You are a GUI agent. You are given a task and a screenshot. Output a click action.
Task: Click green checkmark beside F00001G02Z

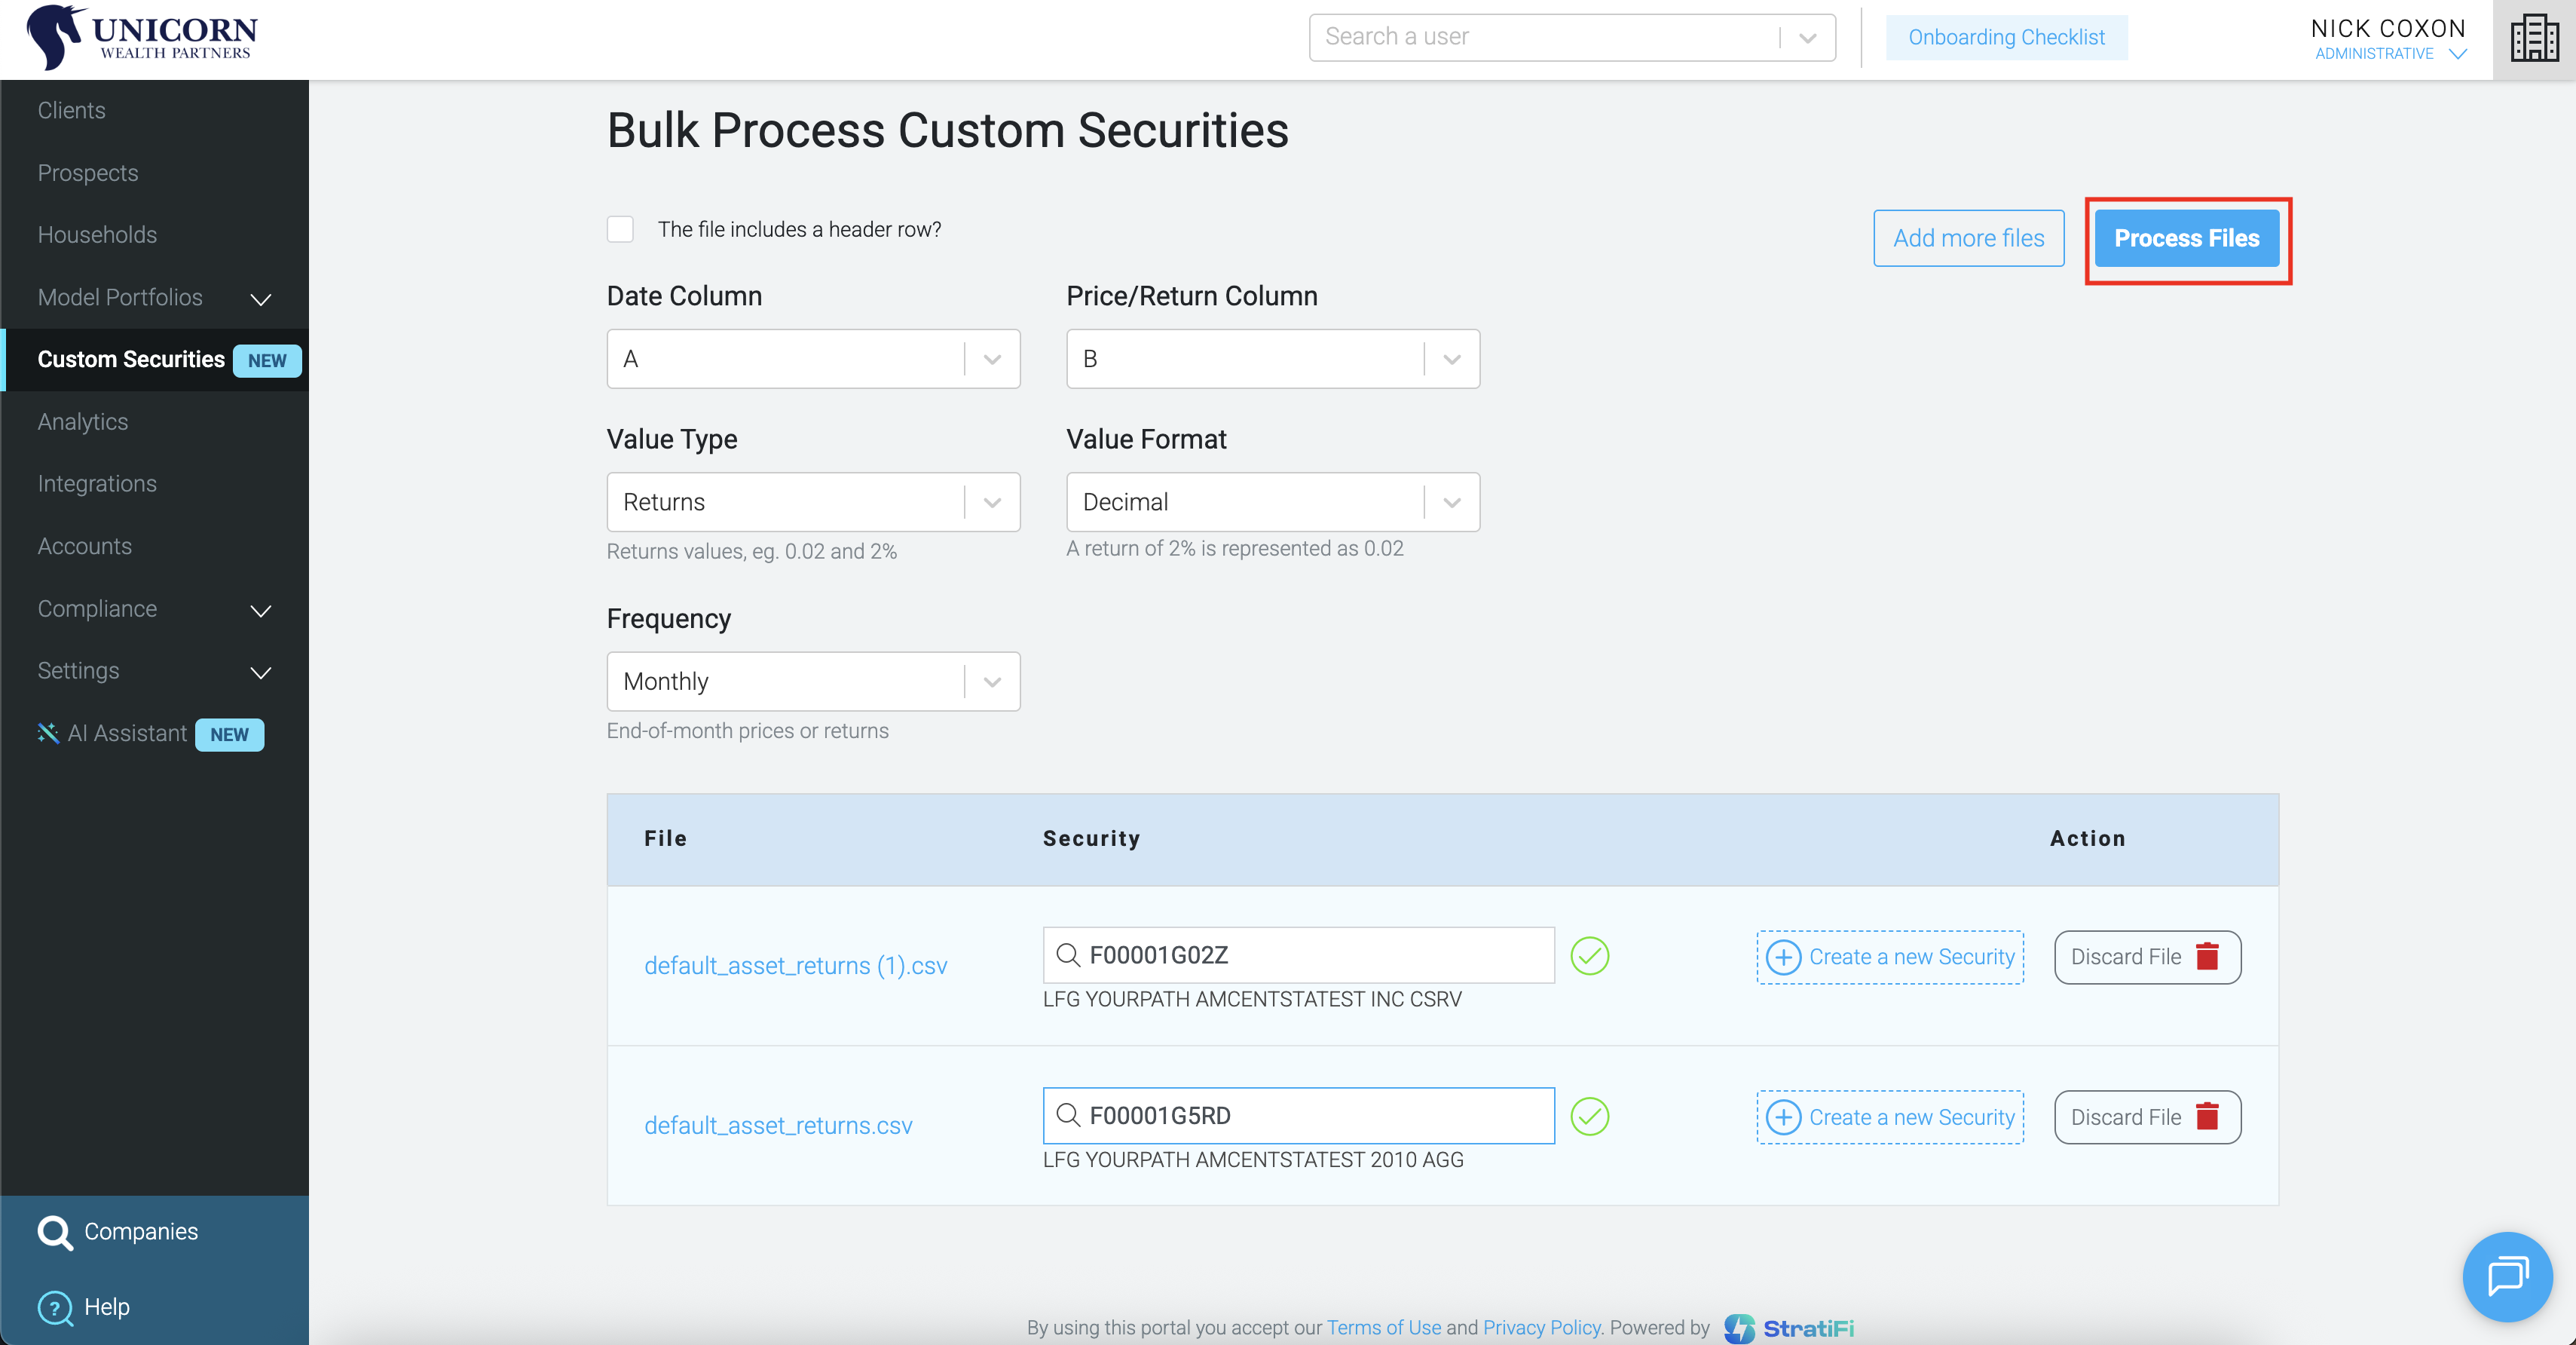pos(1589,956)
